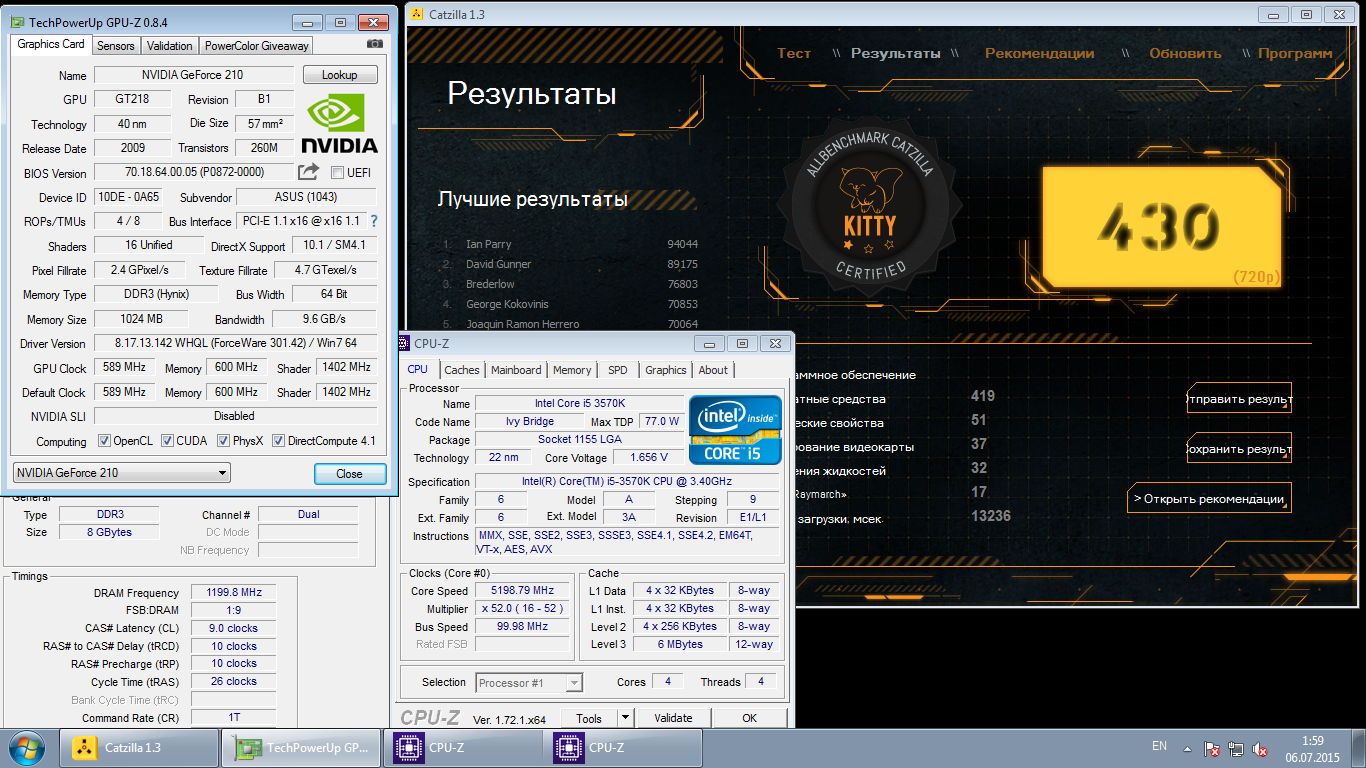Screen dimensions: 1366x768
Task: Open CPU-Z About tab
Action: [713, 370]
